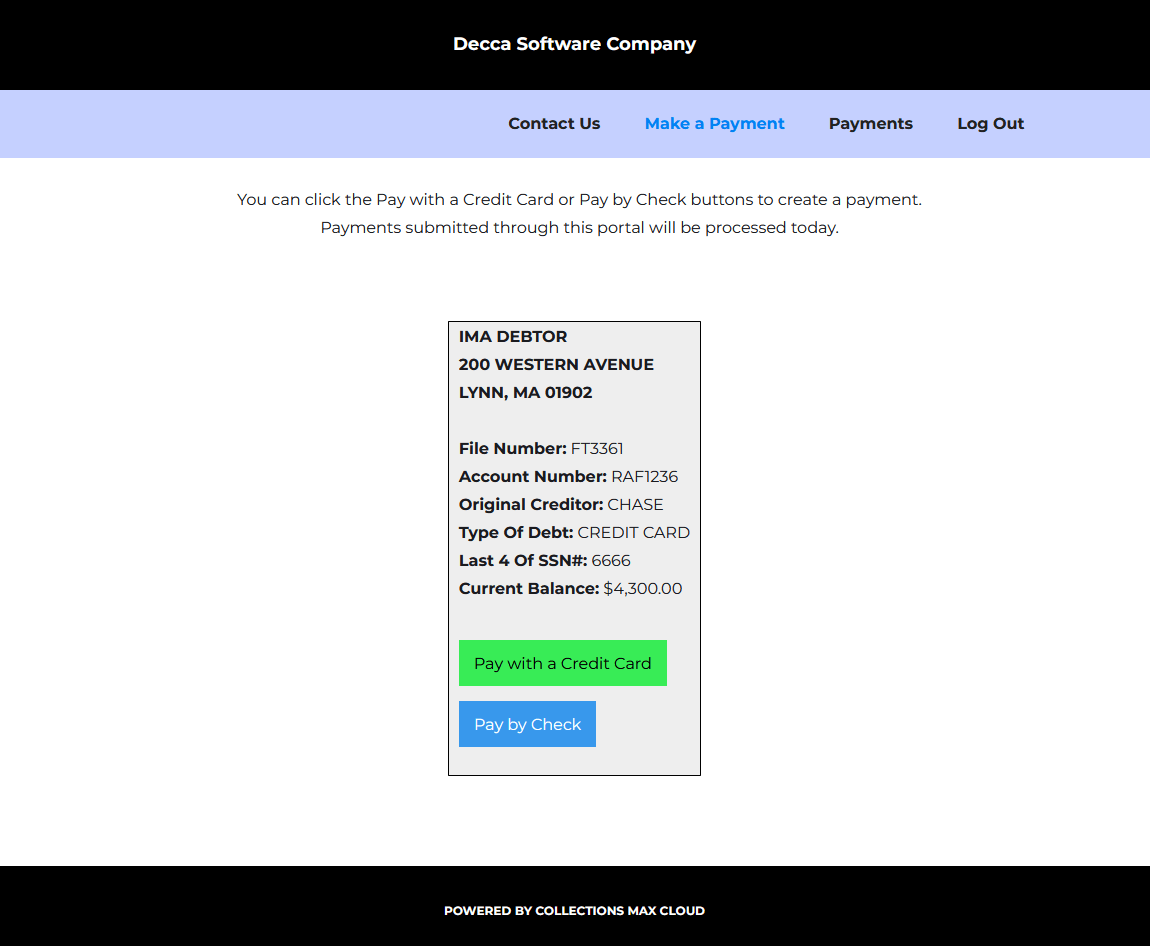This screenshot has height=946, width=1150.
Task: Select the 200 WESTERN AVENUE address line
Action: 556,364
